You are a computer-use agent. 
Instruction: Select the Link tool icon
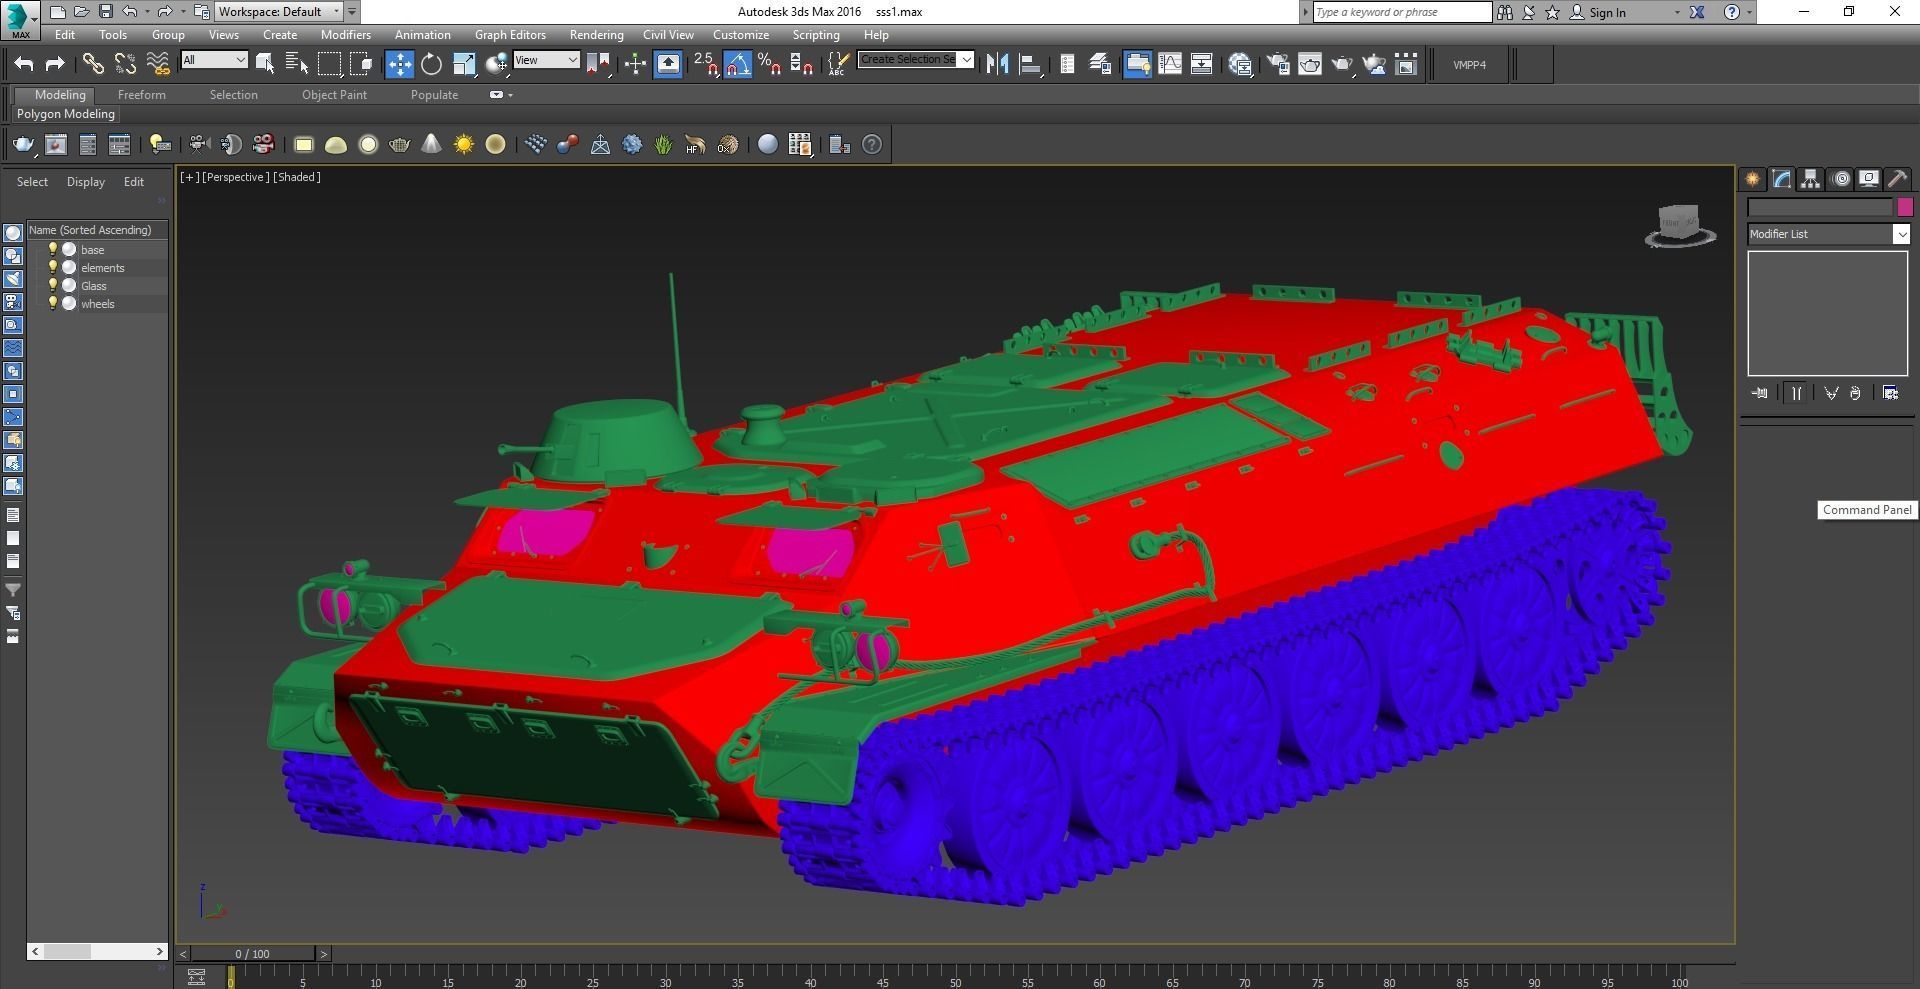pos(92,64)
